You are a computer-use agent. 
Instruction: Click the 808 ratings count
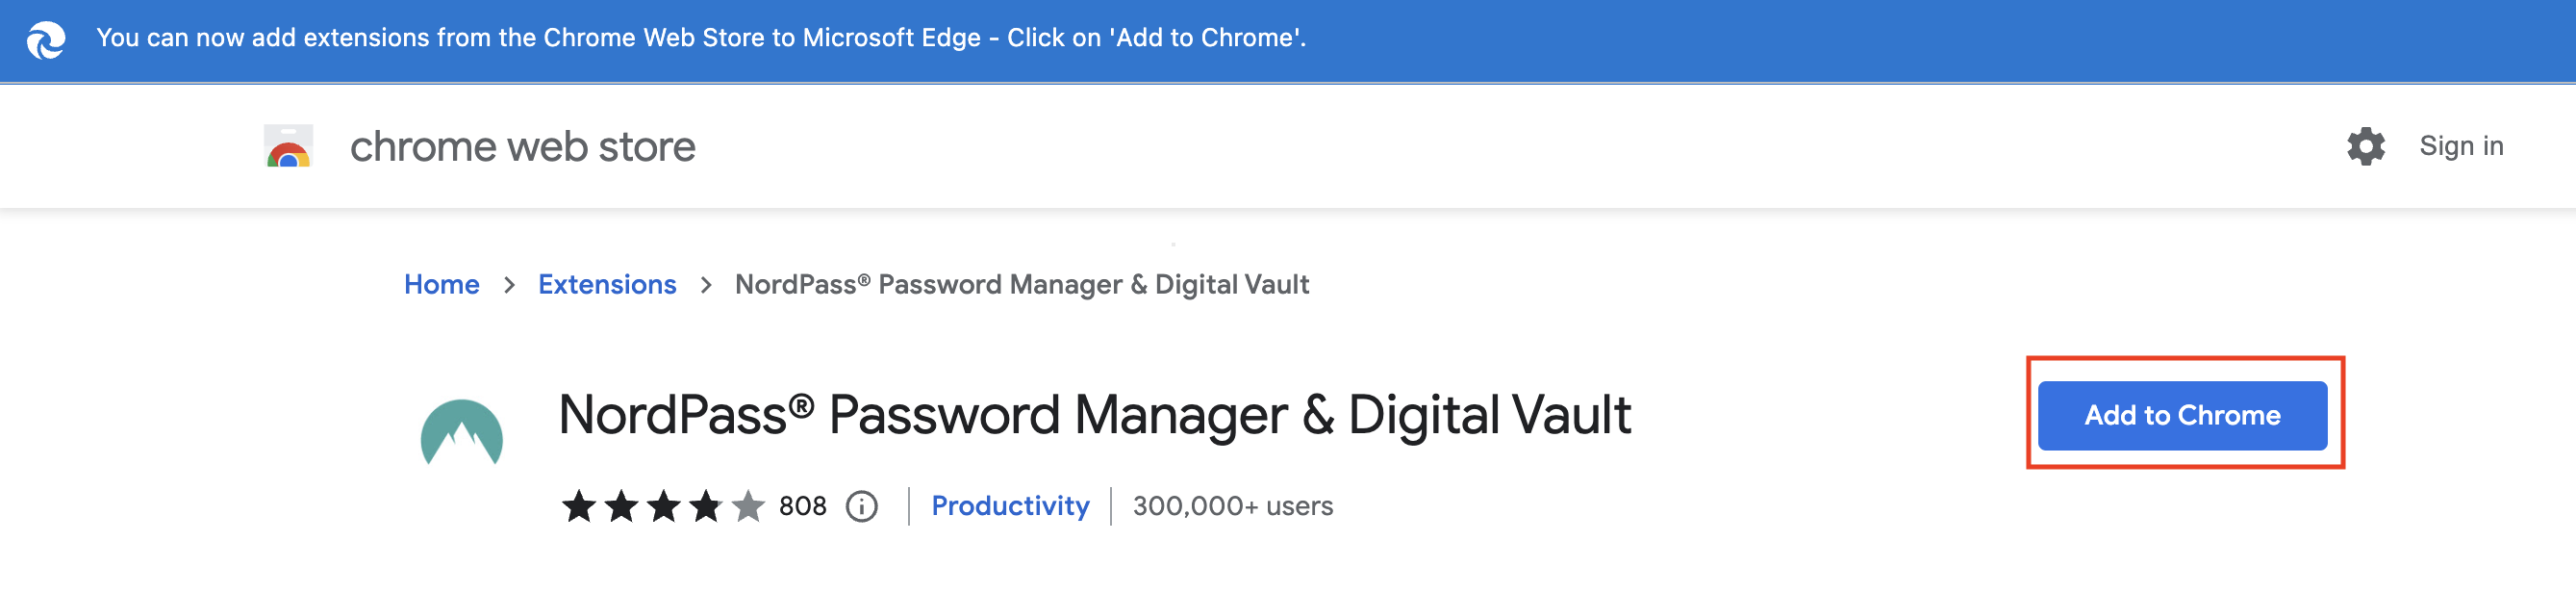click(802, 506)
